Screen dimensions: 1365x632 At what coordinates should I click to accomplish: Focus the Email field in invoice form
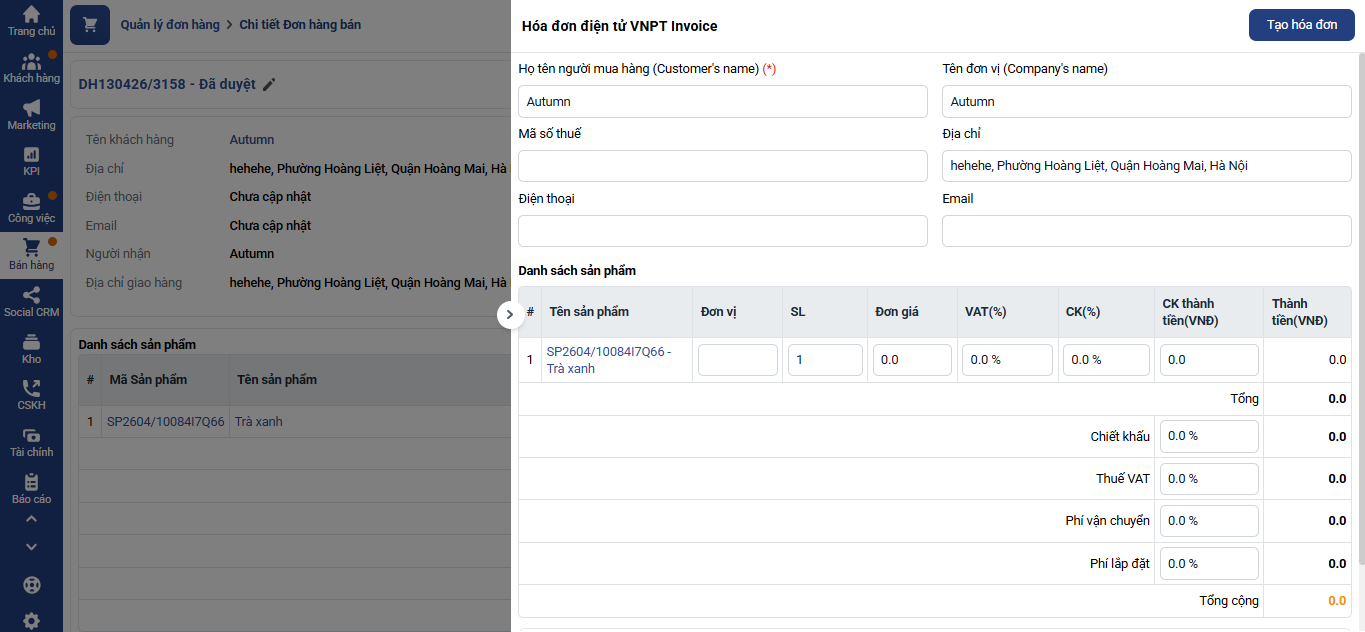coord(1146,231)
